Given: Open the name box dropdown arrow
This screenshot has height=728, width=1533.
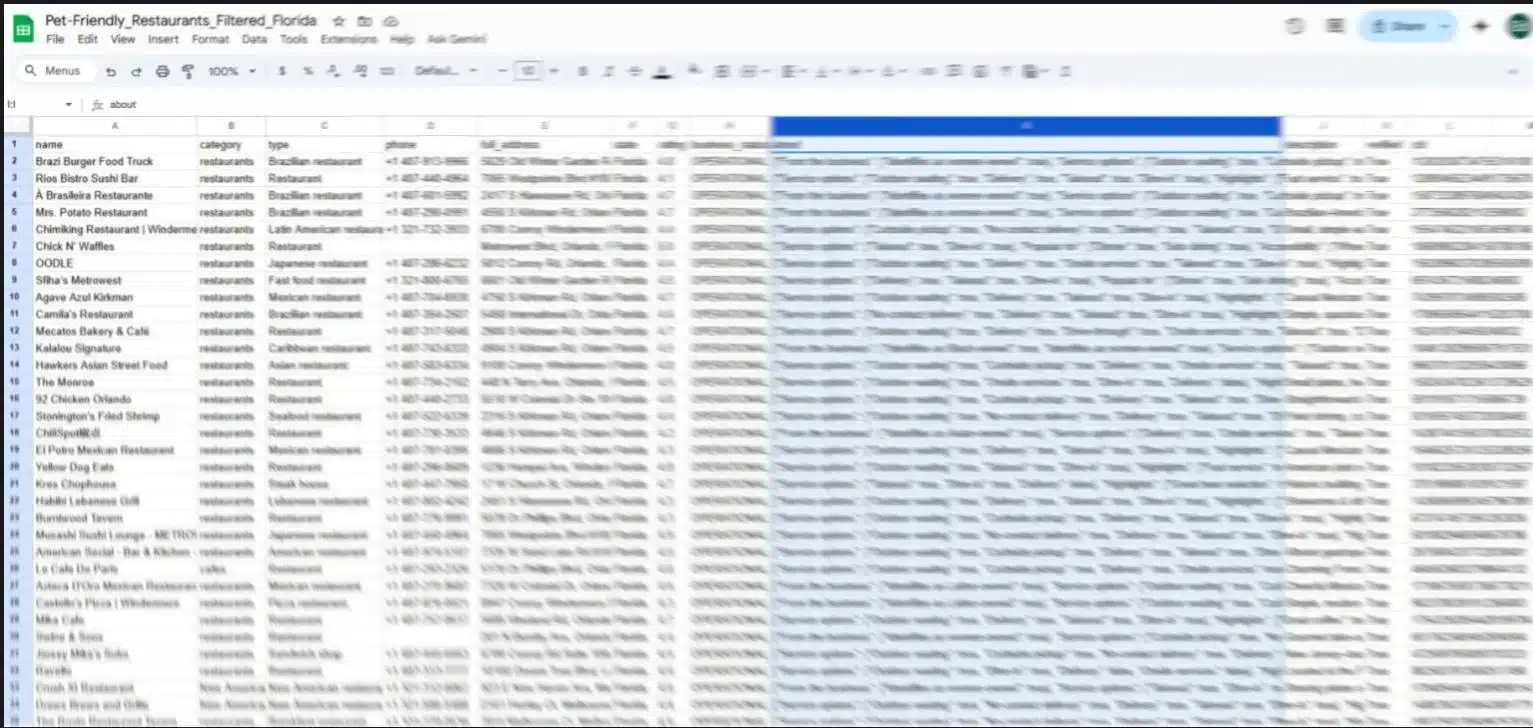Looking at the screenshot, I should click(x=69, y=105).
